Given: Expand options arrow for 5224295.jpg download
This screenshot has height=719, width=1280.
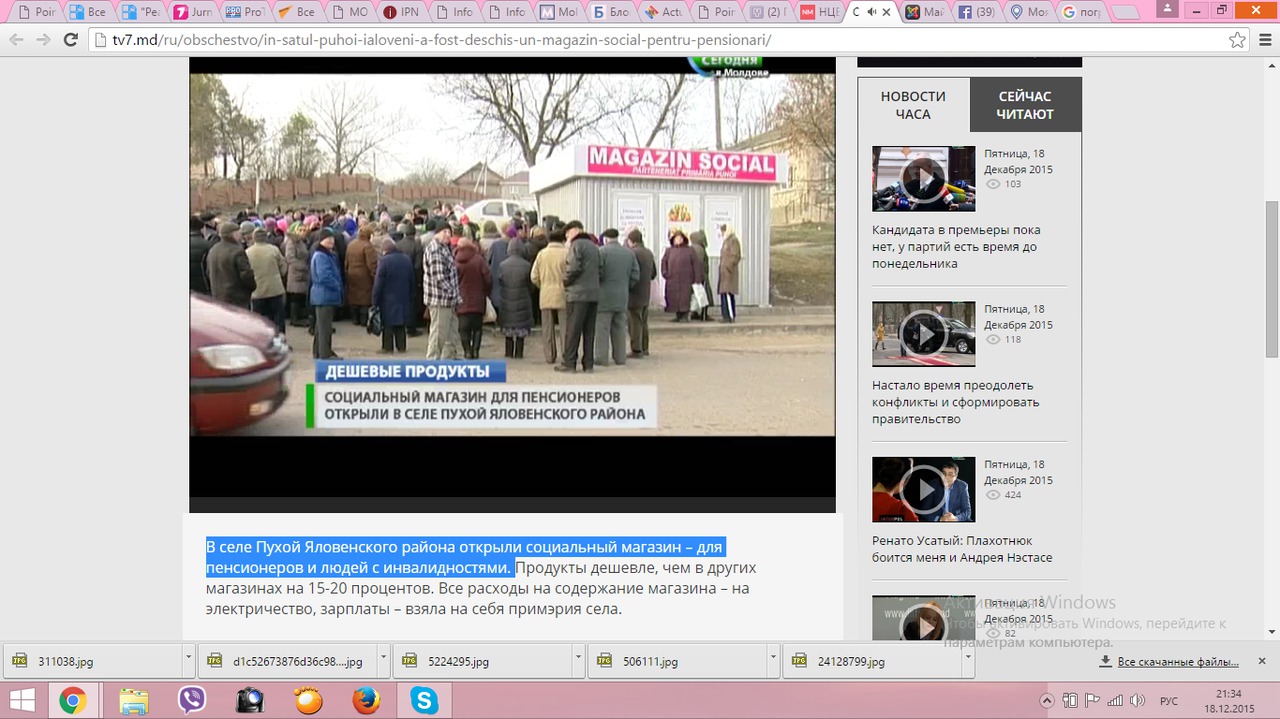Looking at the screenshot, I should click(x=578, y=661).
